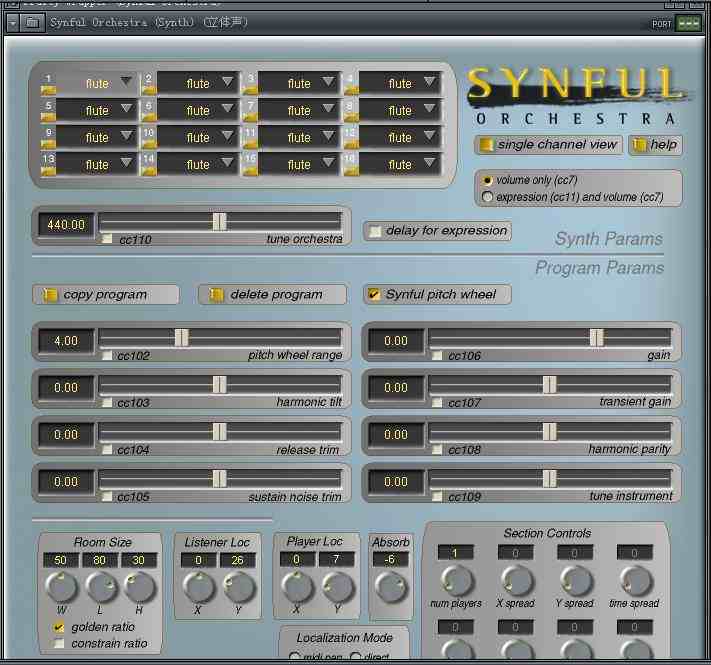Click the time spread knob
This screenshot has height=665, width=711.
pos(636,581)
